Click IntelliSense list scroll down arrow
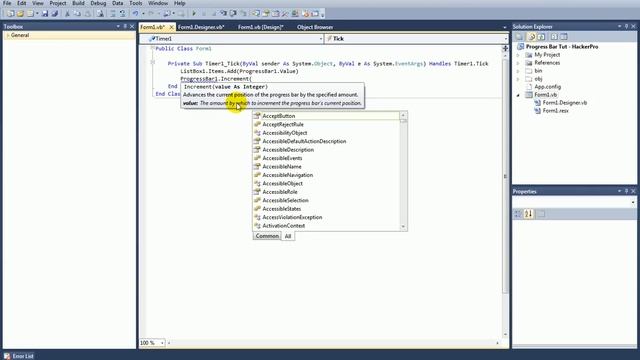This screenshot has width=640, height=360. 403,227
